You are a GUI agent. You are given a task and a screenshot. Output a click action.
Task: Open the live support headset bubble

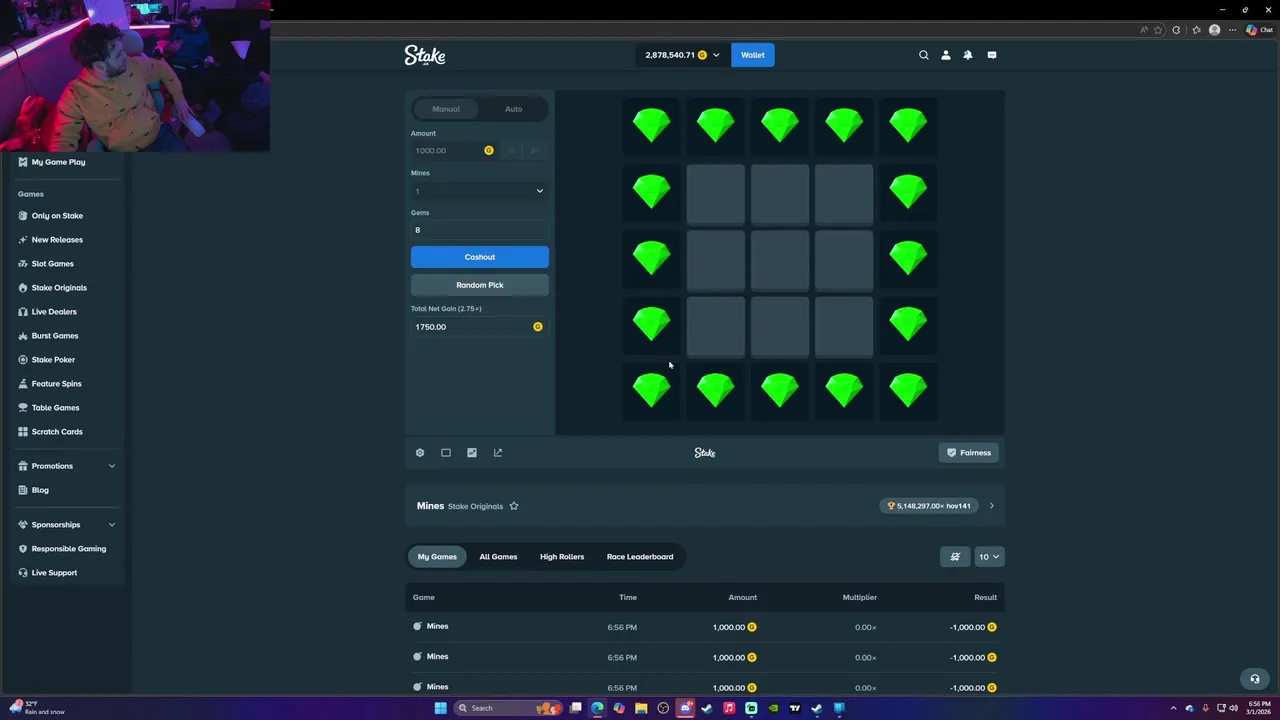click(1255, 679)
